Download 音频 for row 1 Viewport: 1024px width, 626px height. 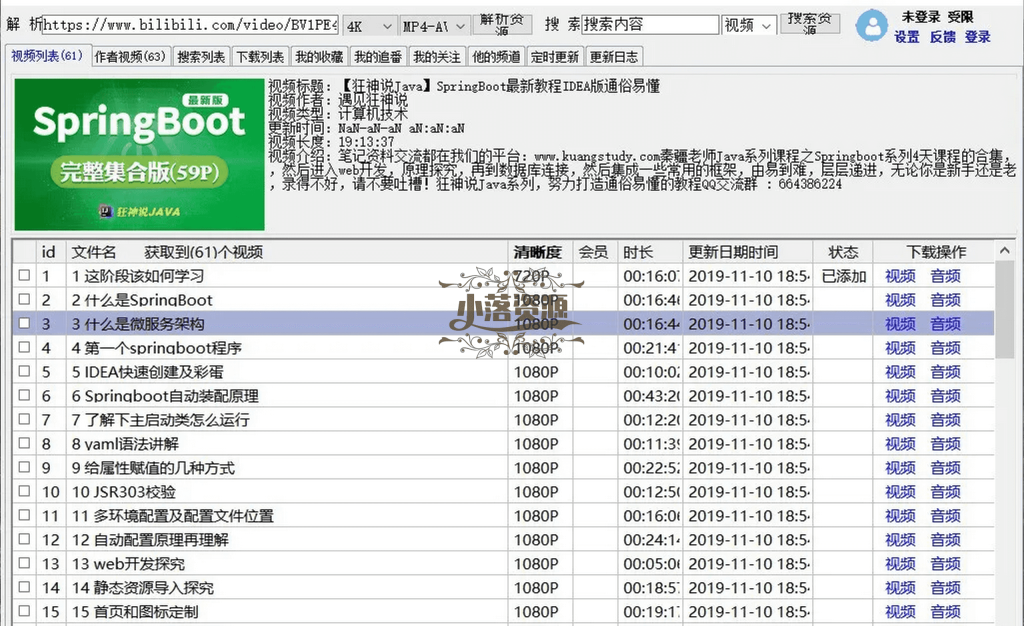coord(945,276)
